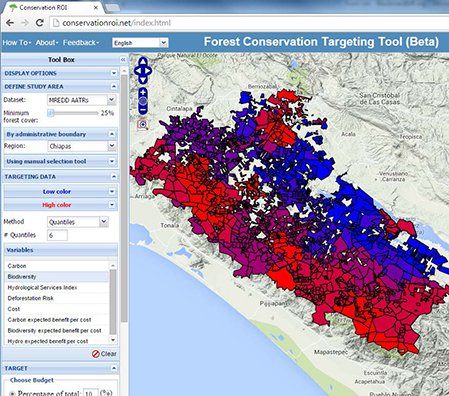Screen dimensions: 449x396
Task: Pan the map right with the arrow control
Action: tap(148, 71)
